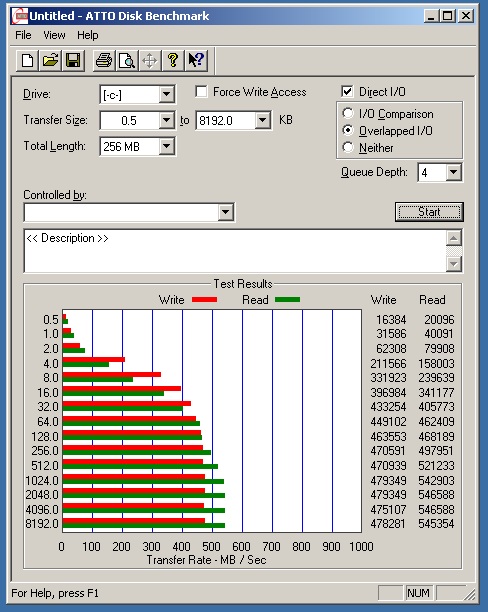Click the ATTO app icon in title bar

tap(20, 16)
